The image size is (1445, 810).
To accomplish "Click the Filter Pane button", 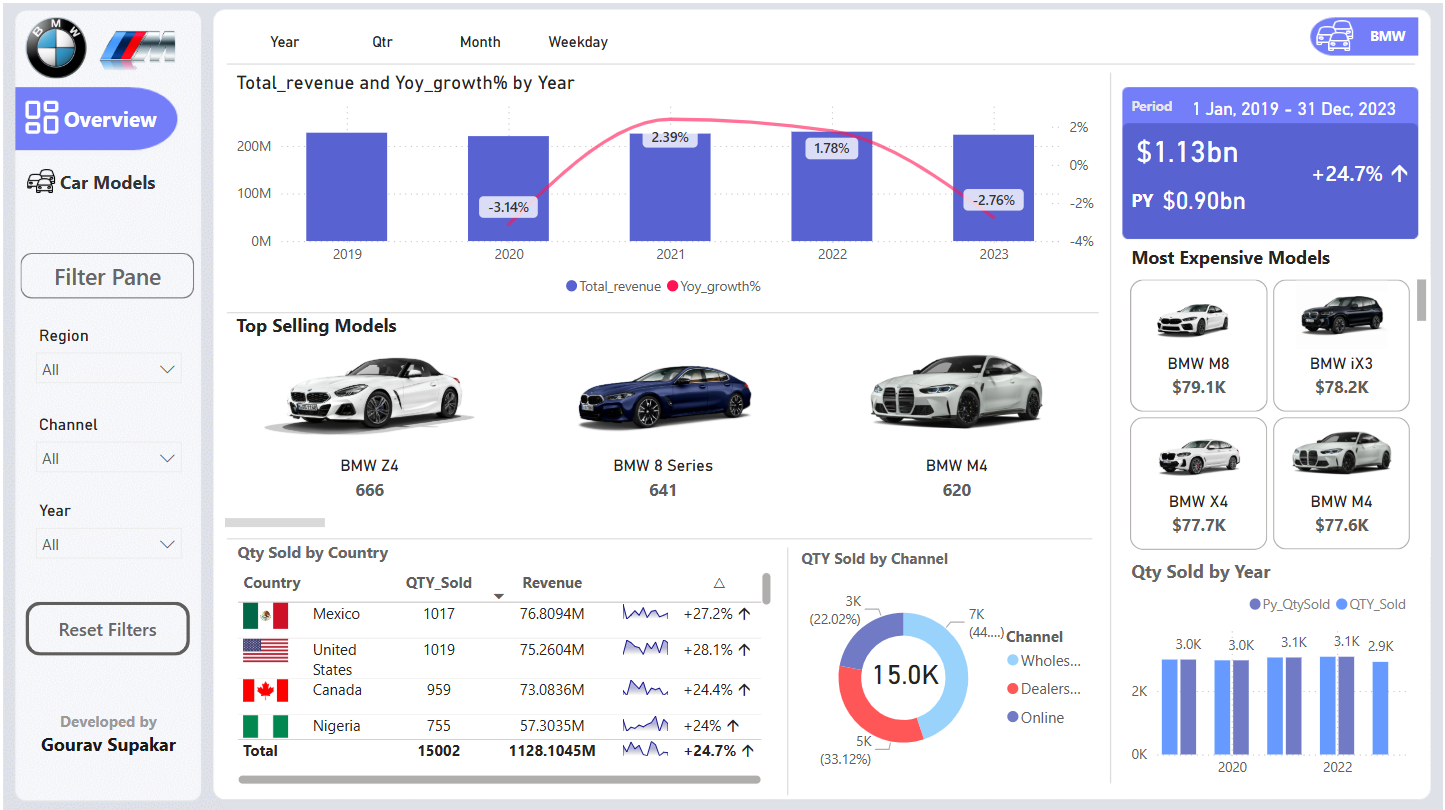I will point(107,276).
